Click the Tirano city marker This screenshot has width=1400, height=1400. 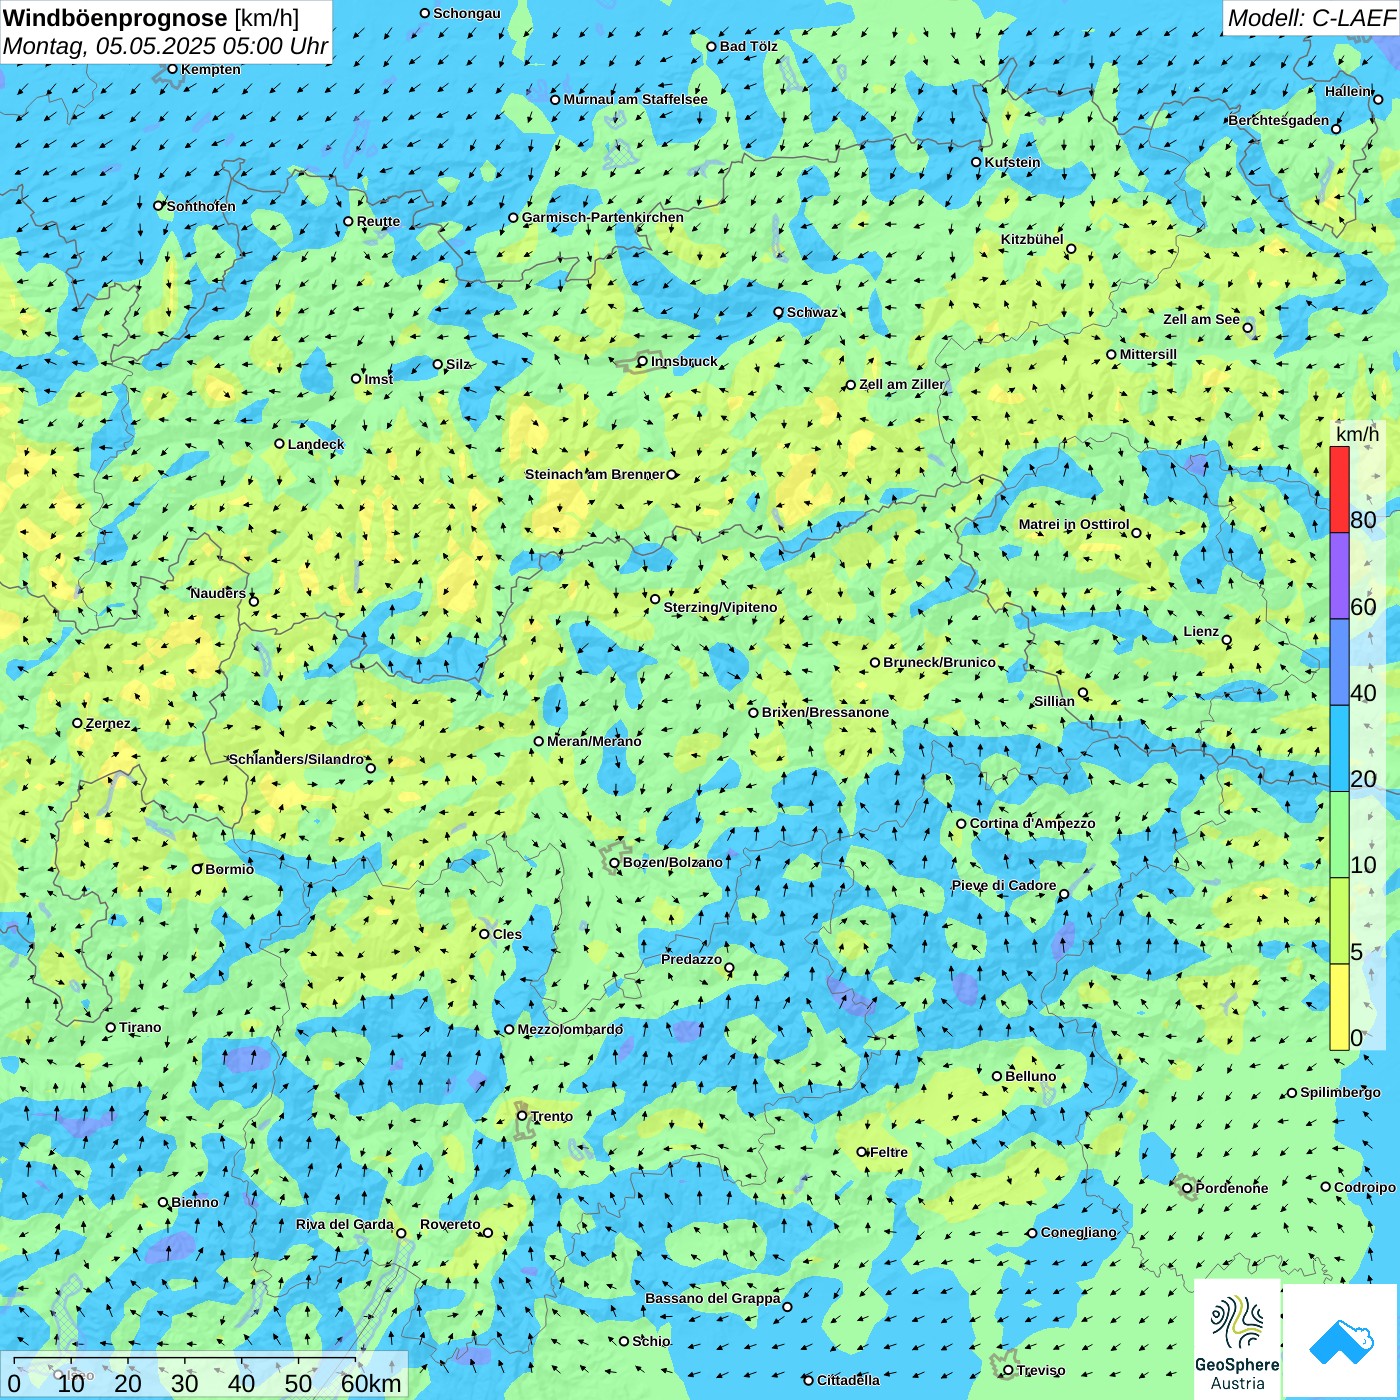coord(111,1027)
